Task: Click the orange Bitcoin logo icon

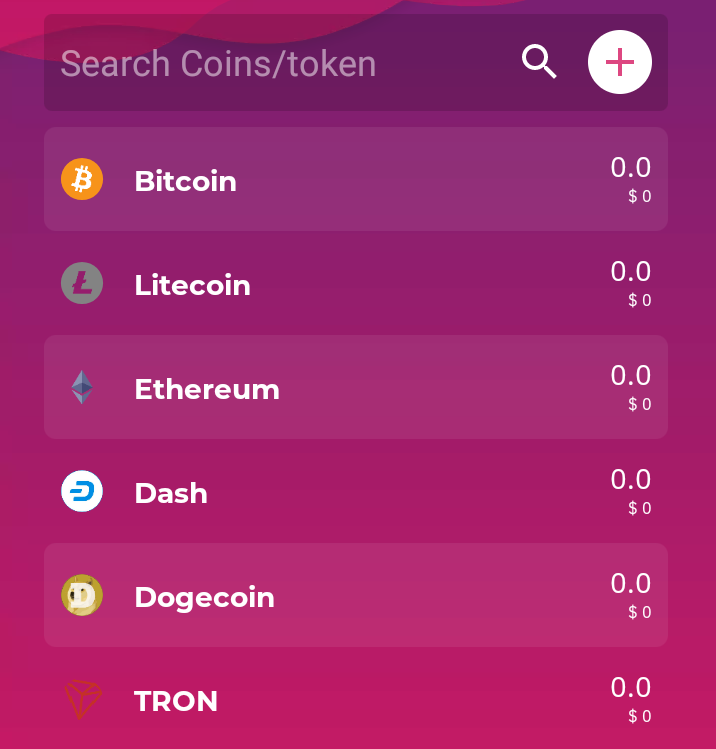Action: point(82,179)
